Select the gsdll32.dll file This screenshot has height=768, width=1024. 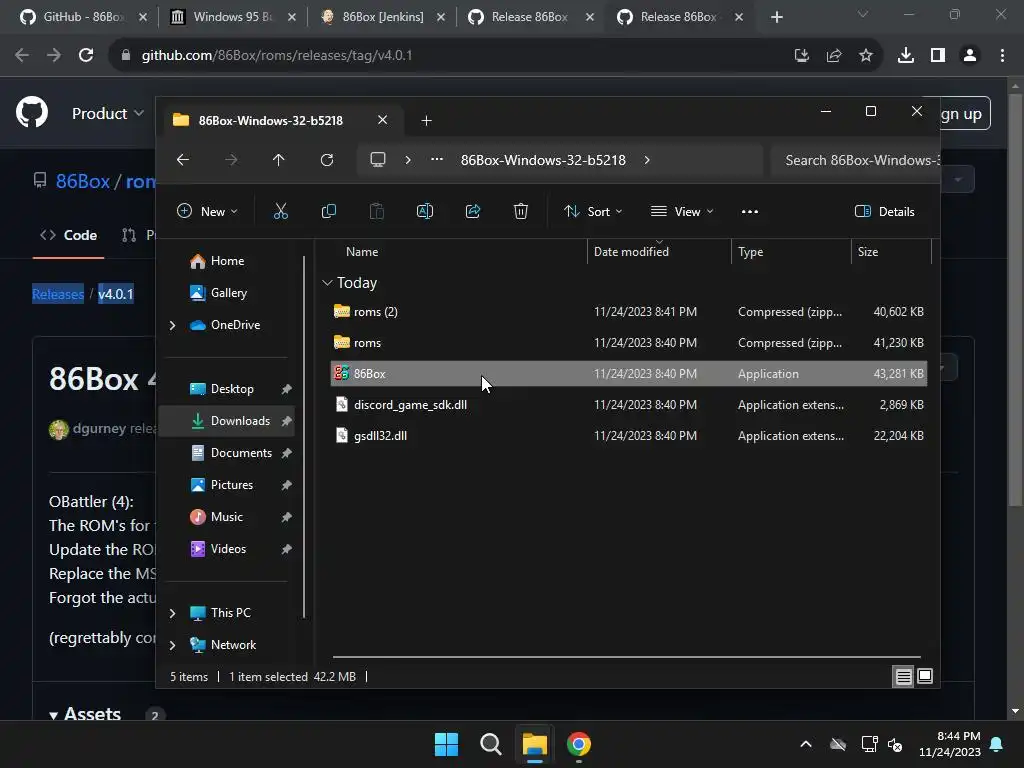[x=628, y=436]
